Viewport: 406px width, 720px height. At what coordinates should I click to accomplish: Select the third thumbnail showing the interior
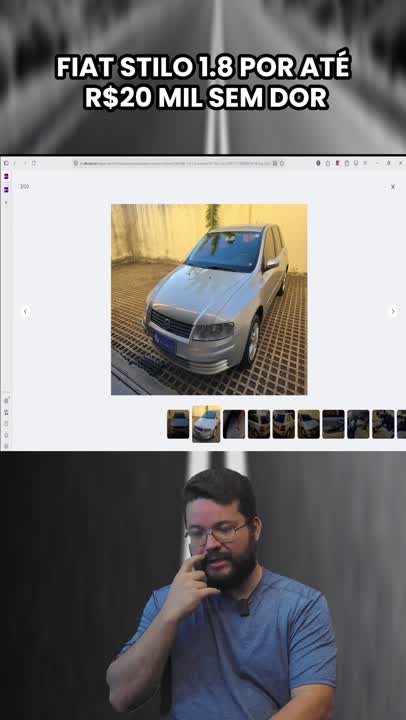tap(234, 424)
